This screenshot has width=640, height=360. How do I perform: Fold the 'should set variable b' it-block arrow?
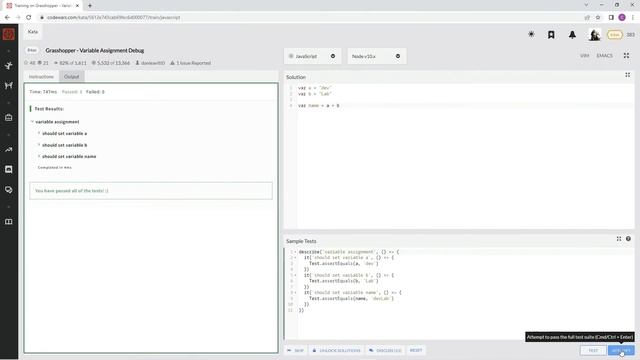click(296, 275)
